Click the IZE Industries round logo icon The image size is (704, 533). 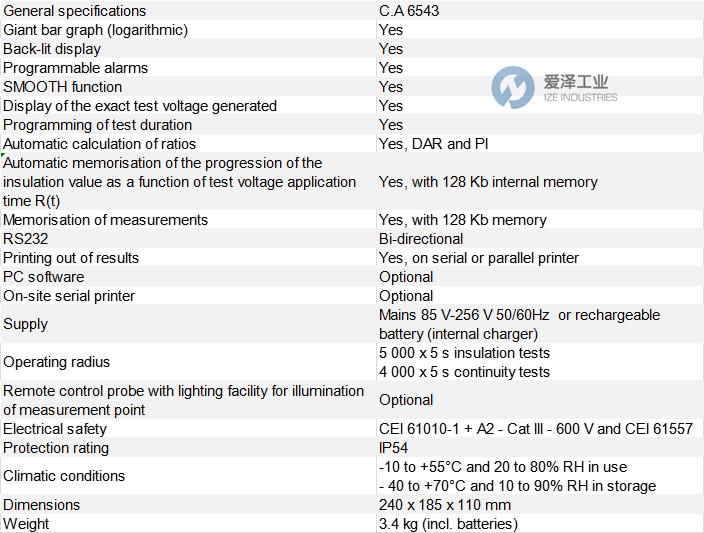(x=512, y=88)
